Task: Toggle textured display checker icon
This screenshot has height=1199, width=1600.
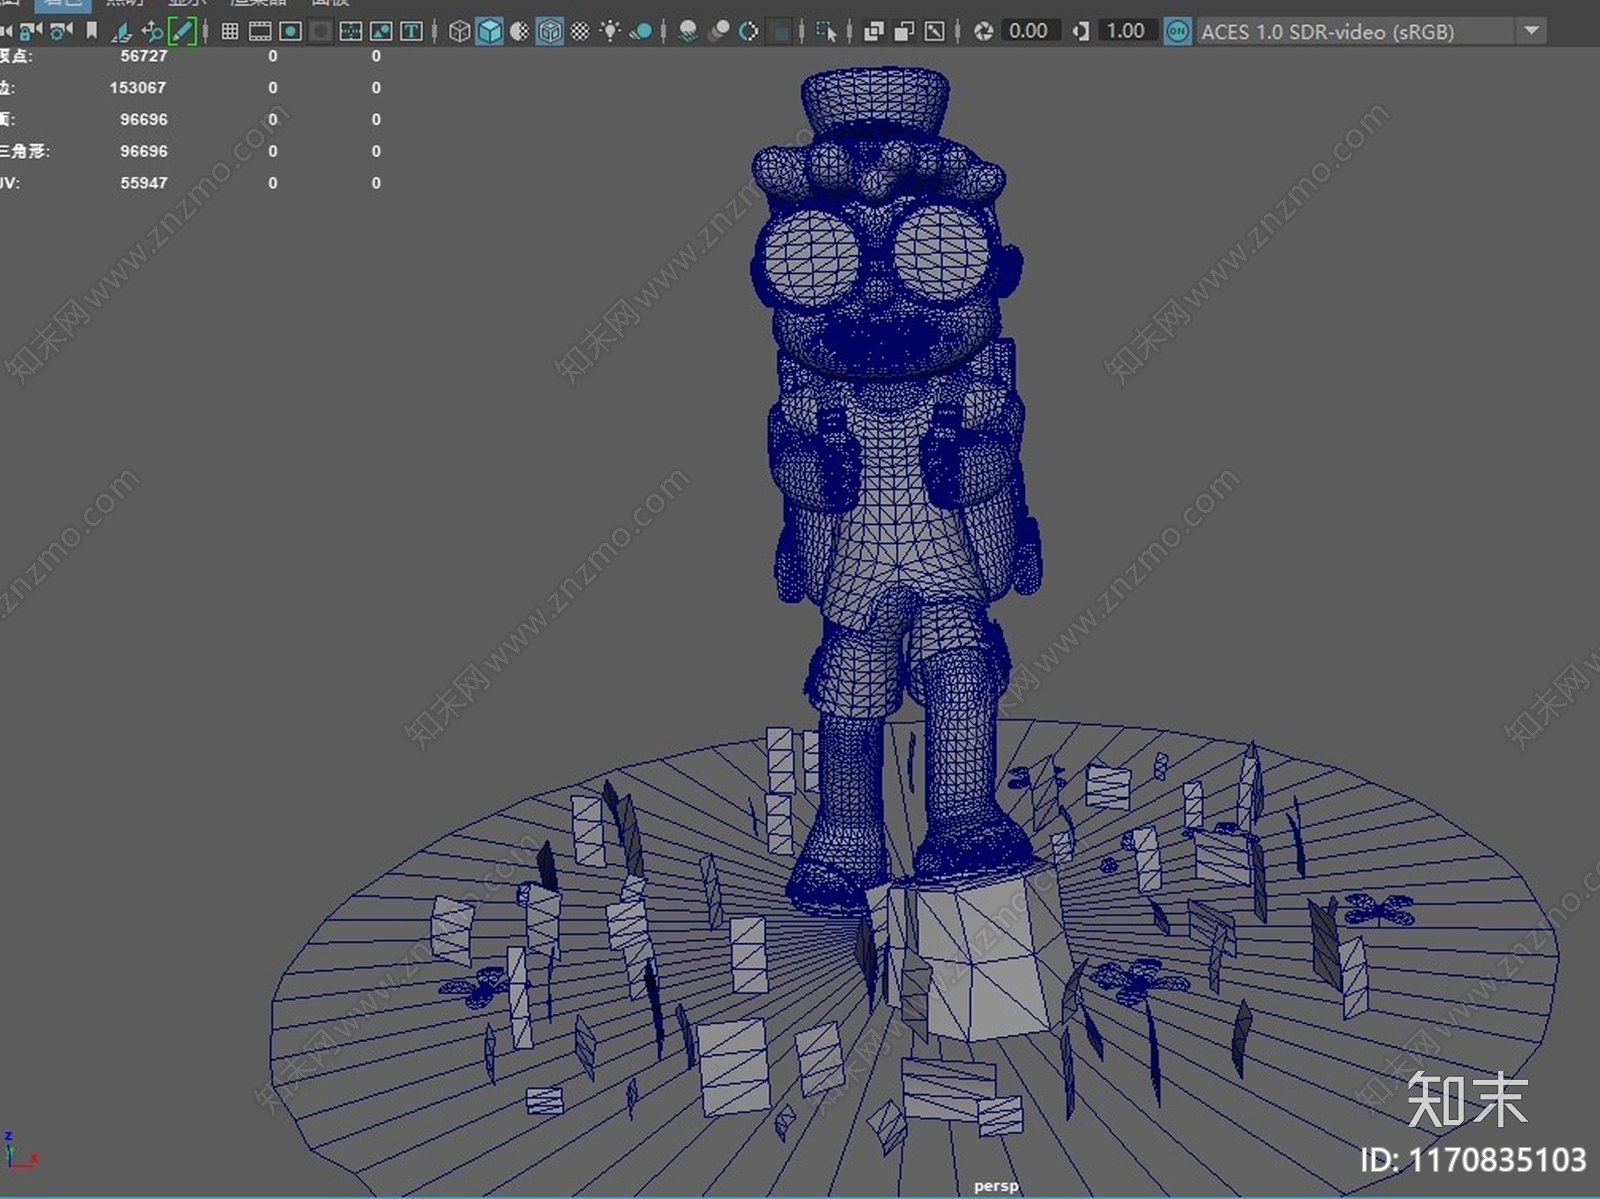Action: click(580, 31)
